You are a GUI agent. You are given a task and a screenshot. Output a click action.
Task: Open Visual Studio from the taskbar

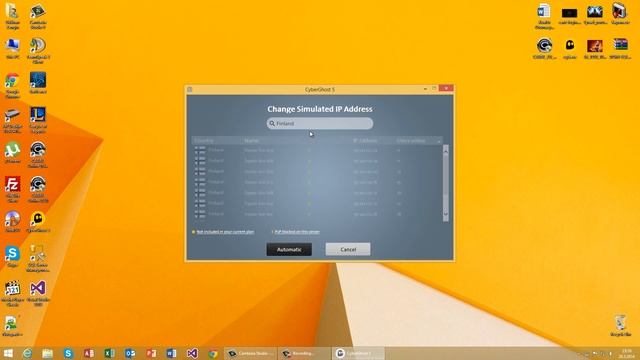click(192, 353)
